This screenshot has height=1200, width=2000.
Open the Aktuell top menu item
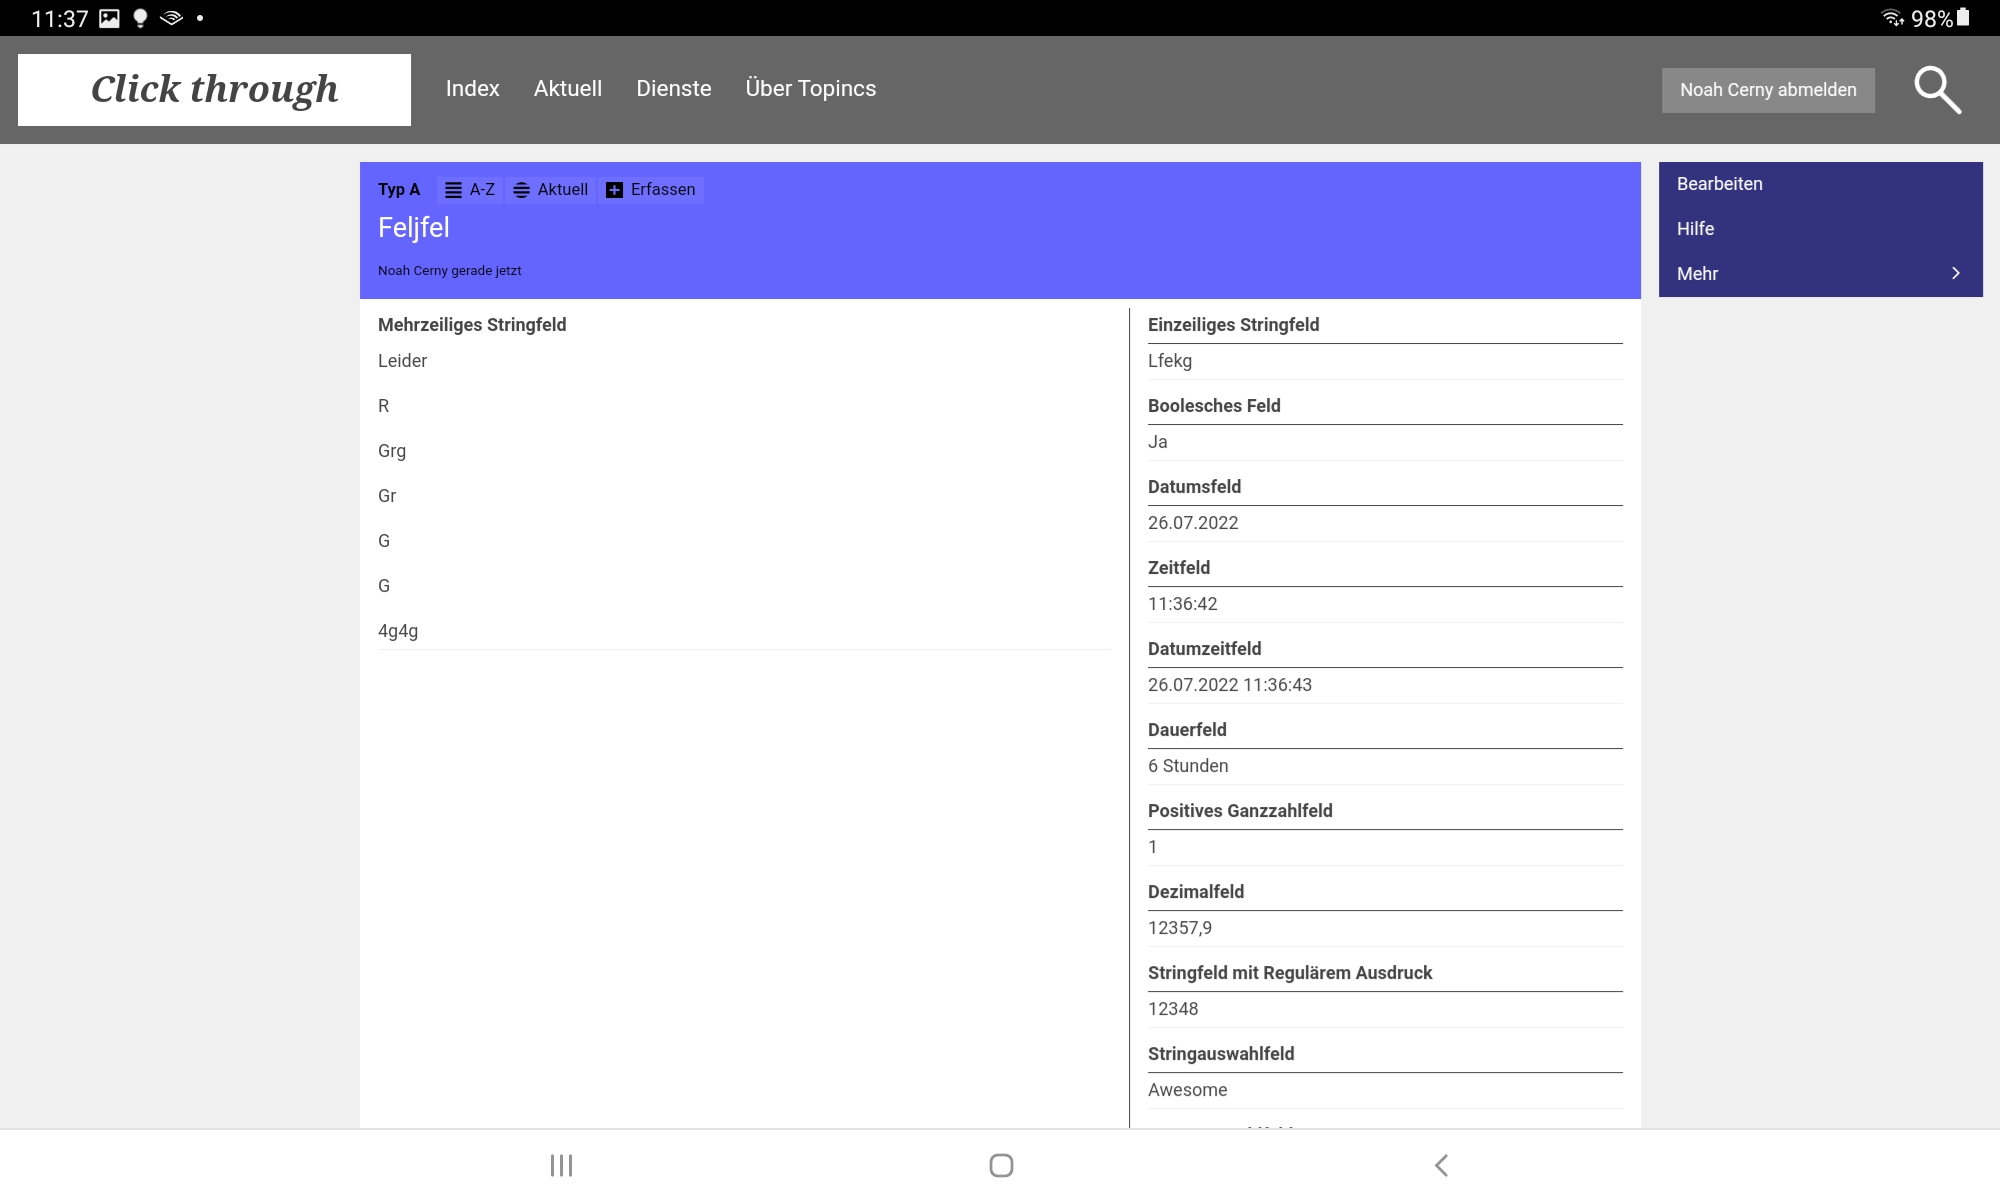point(567,88)
